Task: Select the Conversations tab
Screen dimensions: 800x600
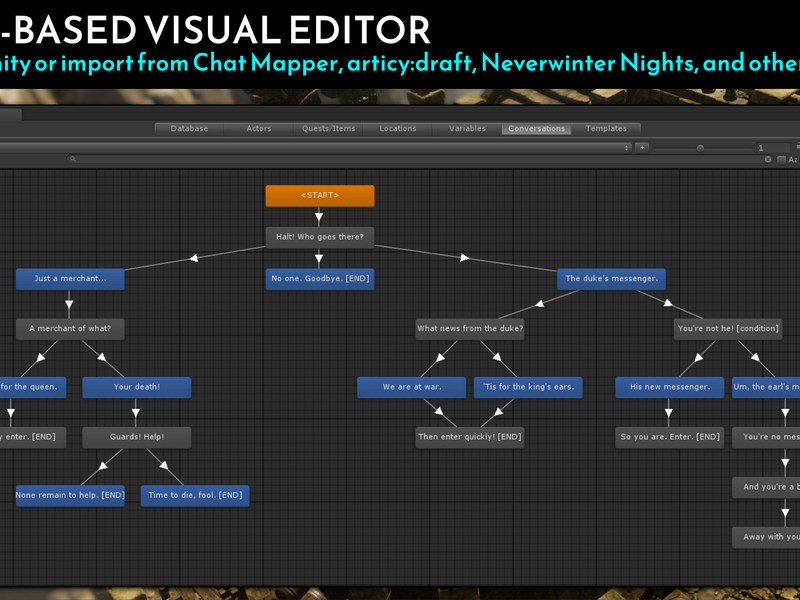Action: point(536,129)
